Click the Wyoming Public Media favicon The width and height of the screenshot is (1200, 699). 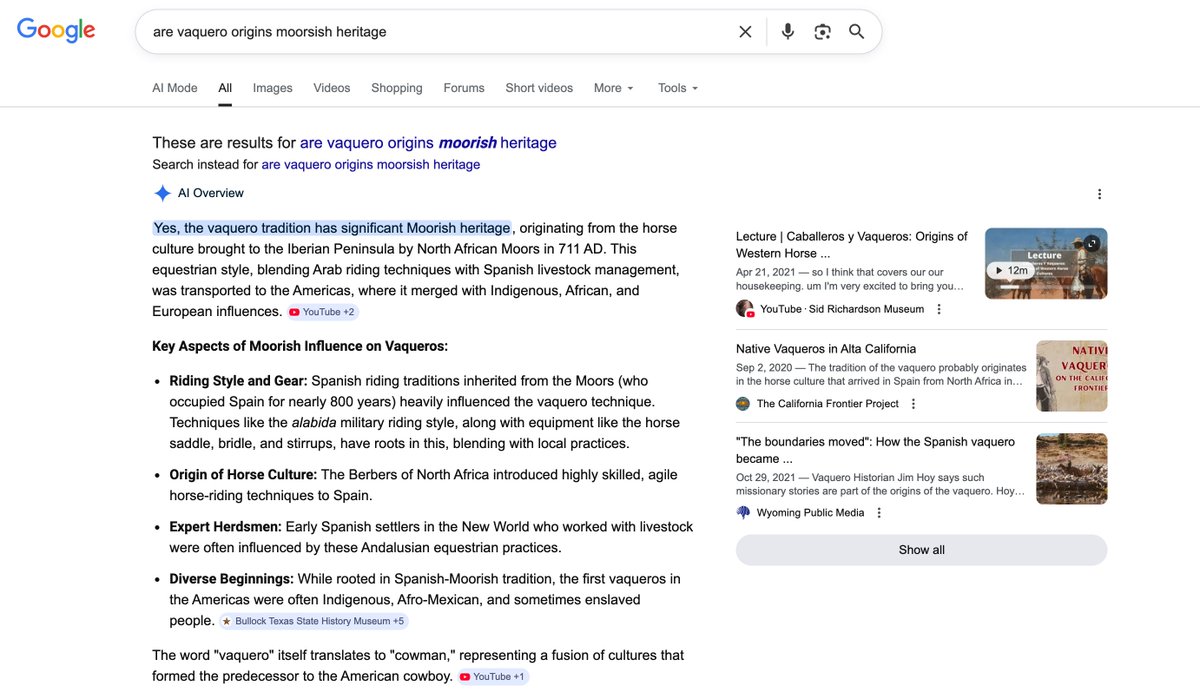(x=743, y=513)
